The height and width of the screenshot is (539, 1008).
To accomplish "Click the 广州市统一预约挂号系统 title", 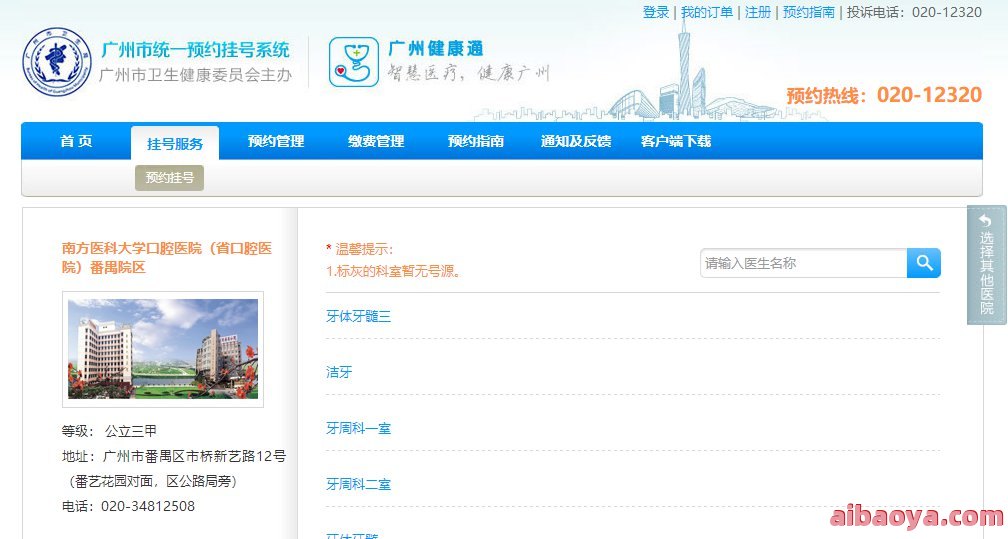I will point(195,50).
